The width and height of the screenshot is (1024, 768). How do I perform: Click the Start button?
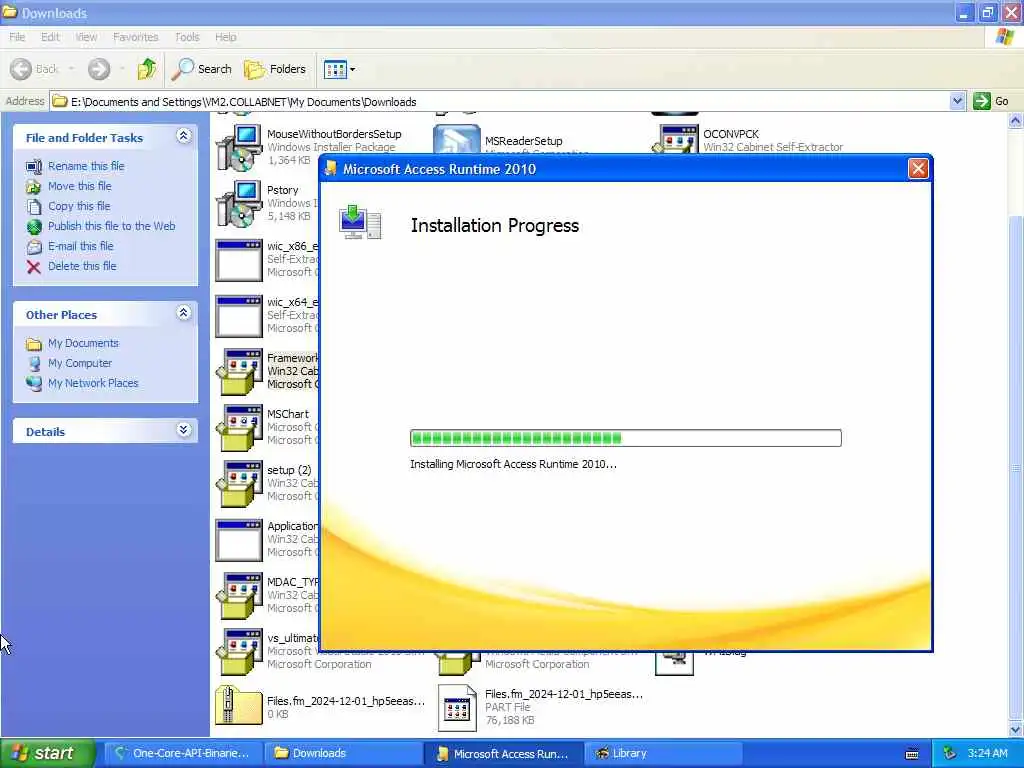coord(48,753)
